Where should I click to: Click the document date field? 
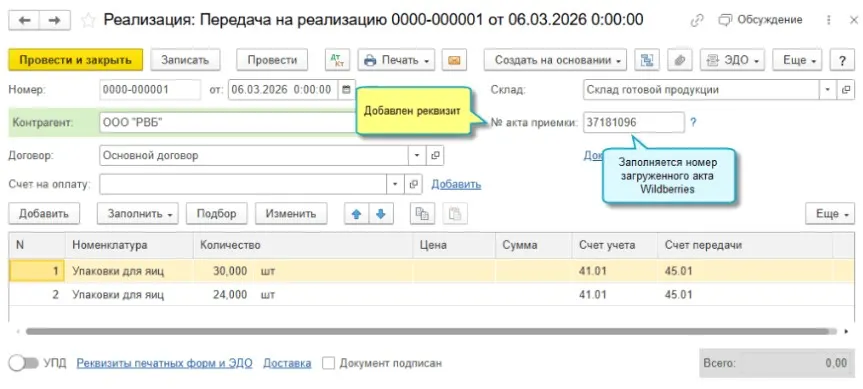coord(283,90)
